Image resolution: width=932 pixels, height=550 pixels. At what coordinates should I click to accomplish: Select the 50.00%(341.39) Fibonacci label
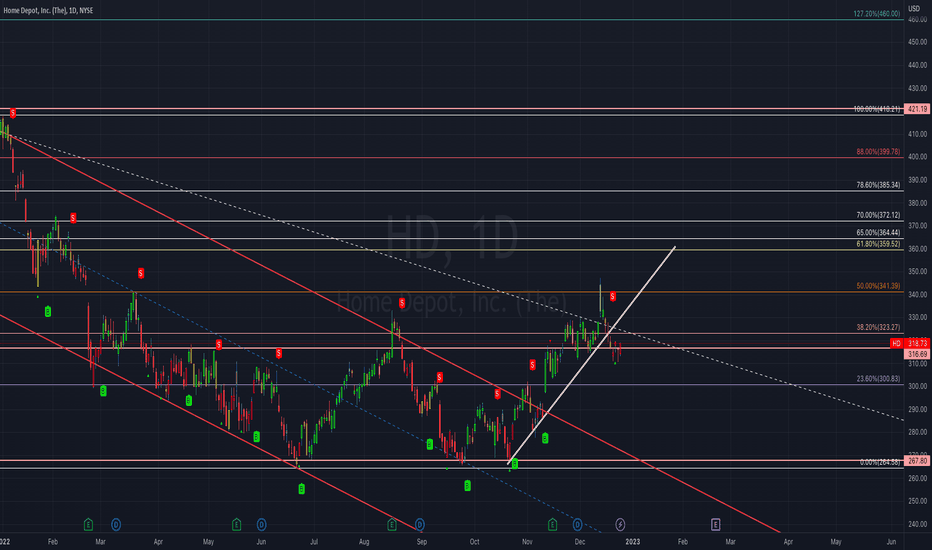[x=878, y=286]
